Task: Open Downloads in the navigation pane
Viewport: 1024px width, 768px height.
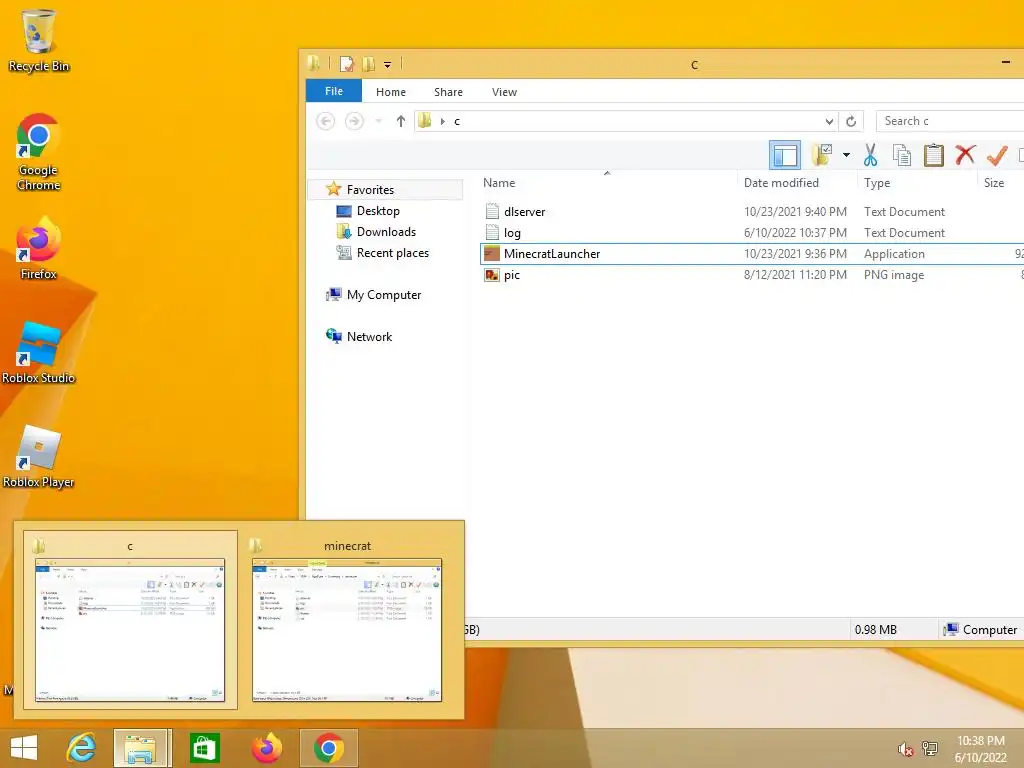Action: coord(386,232)
